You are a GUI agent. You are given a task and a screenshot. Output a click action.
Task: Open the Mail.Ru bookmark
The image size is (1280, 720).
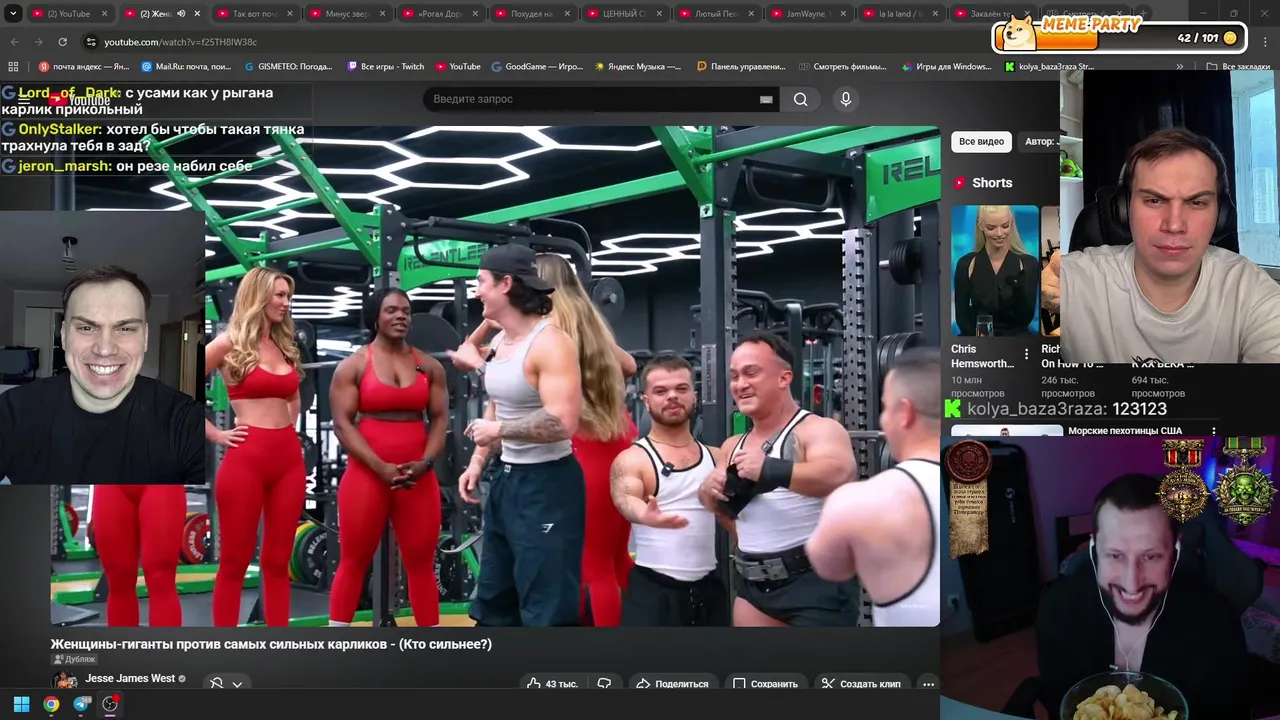coord(186,67)
